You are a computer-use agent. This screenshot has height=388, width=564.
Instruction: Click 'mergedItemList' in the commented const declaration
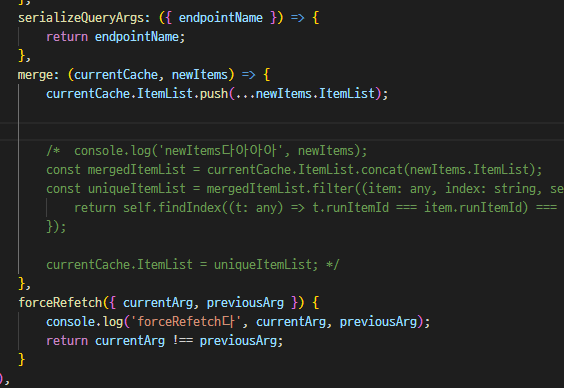137,170
